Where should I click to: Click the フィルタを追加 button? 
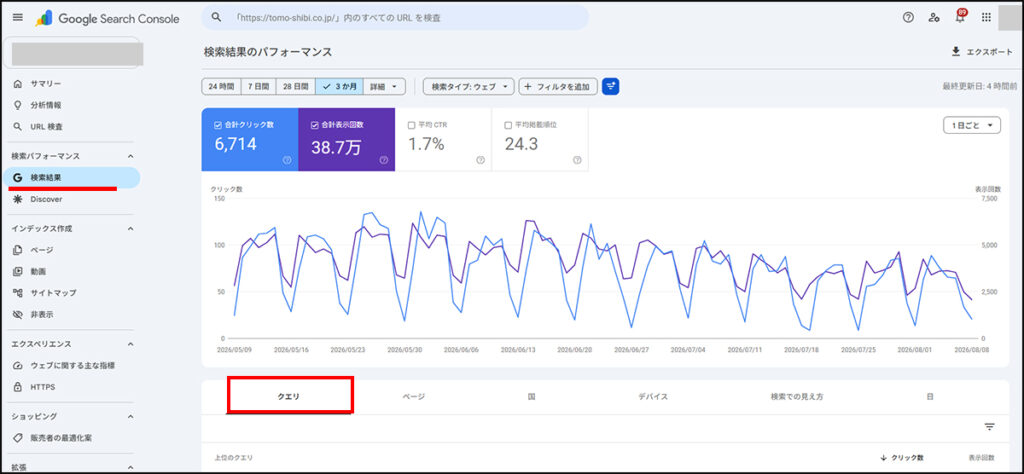pyautogui.click(x=558, y=86)
